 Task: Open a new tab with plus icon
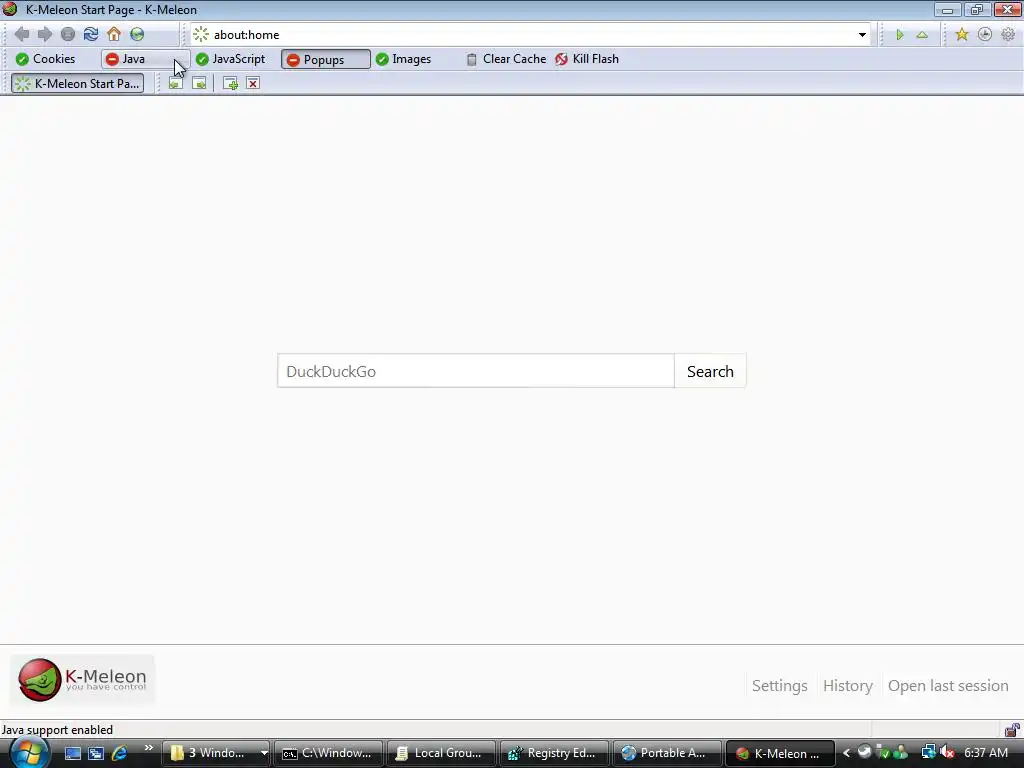[230, 83]
